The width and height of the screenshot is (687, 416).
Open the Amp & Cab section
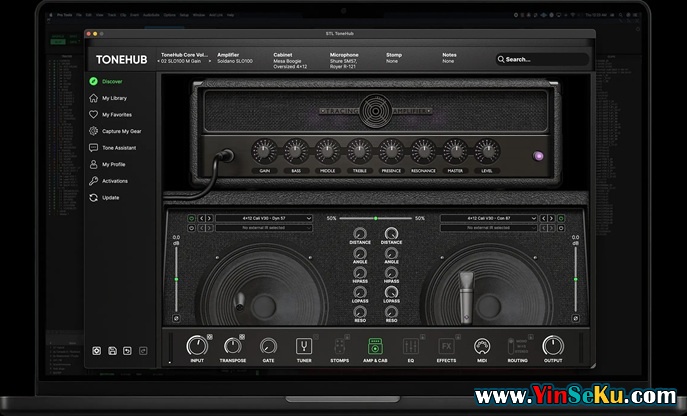point(376,346)
